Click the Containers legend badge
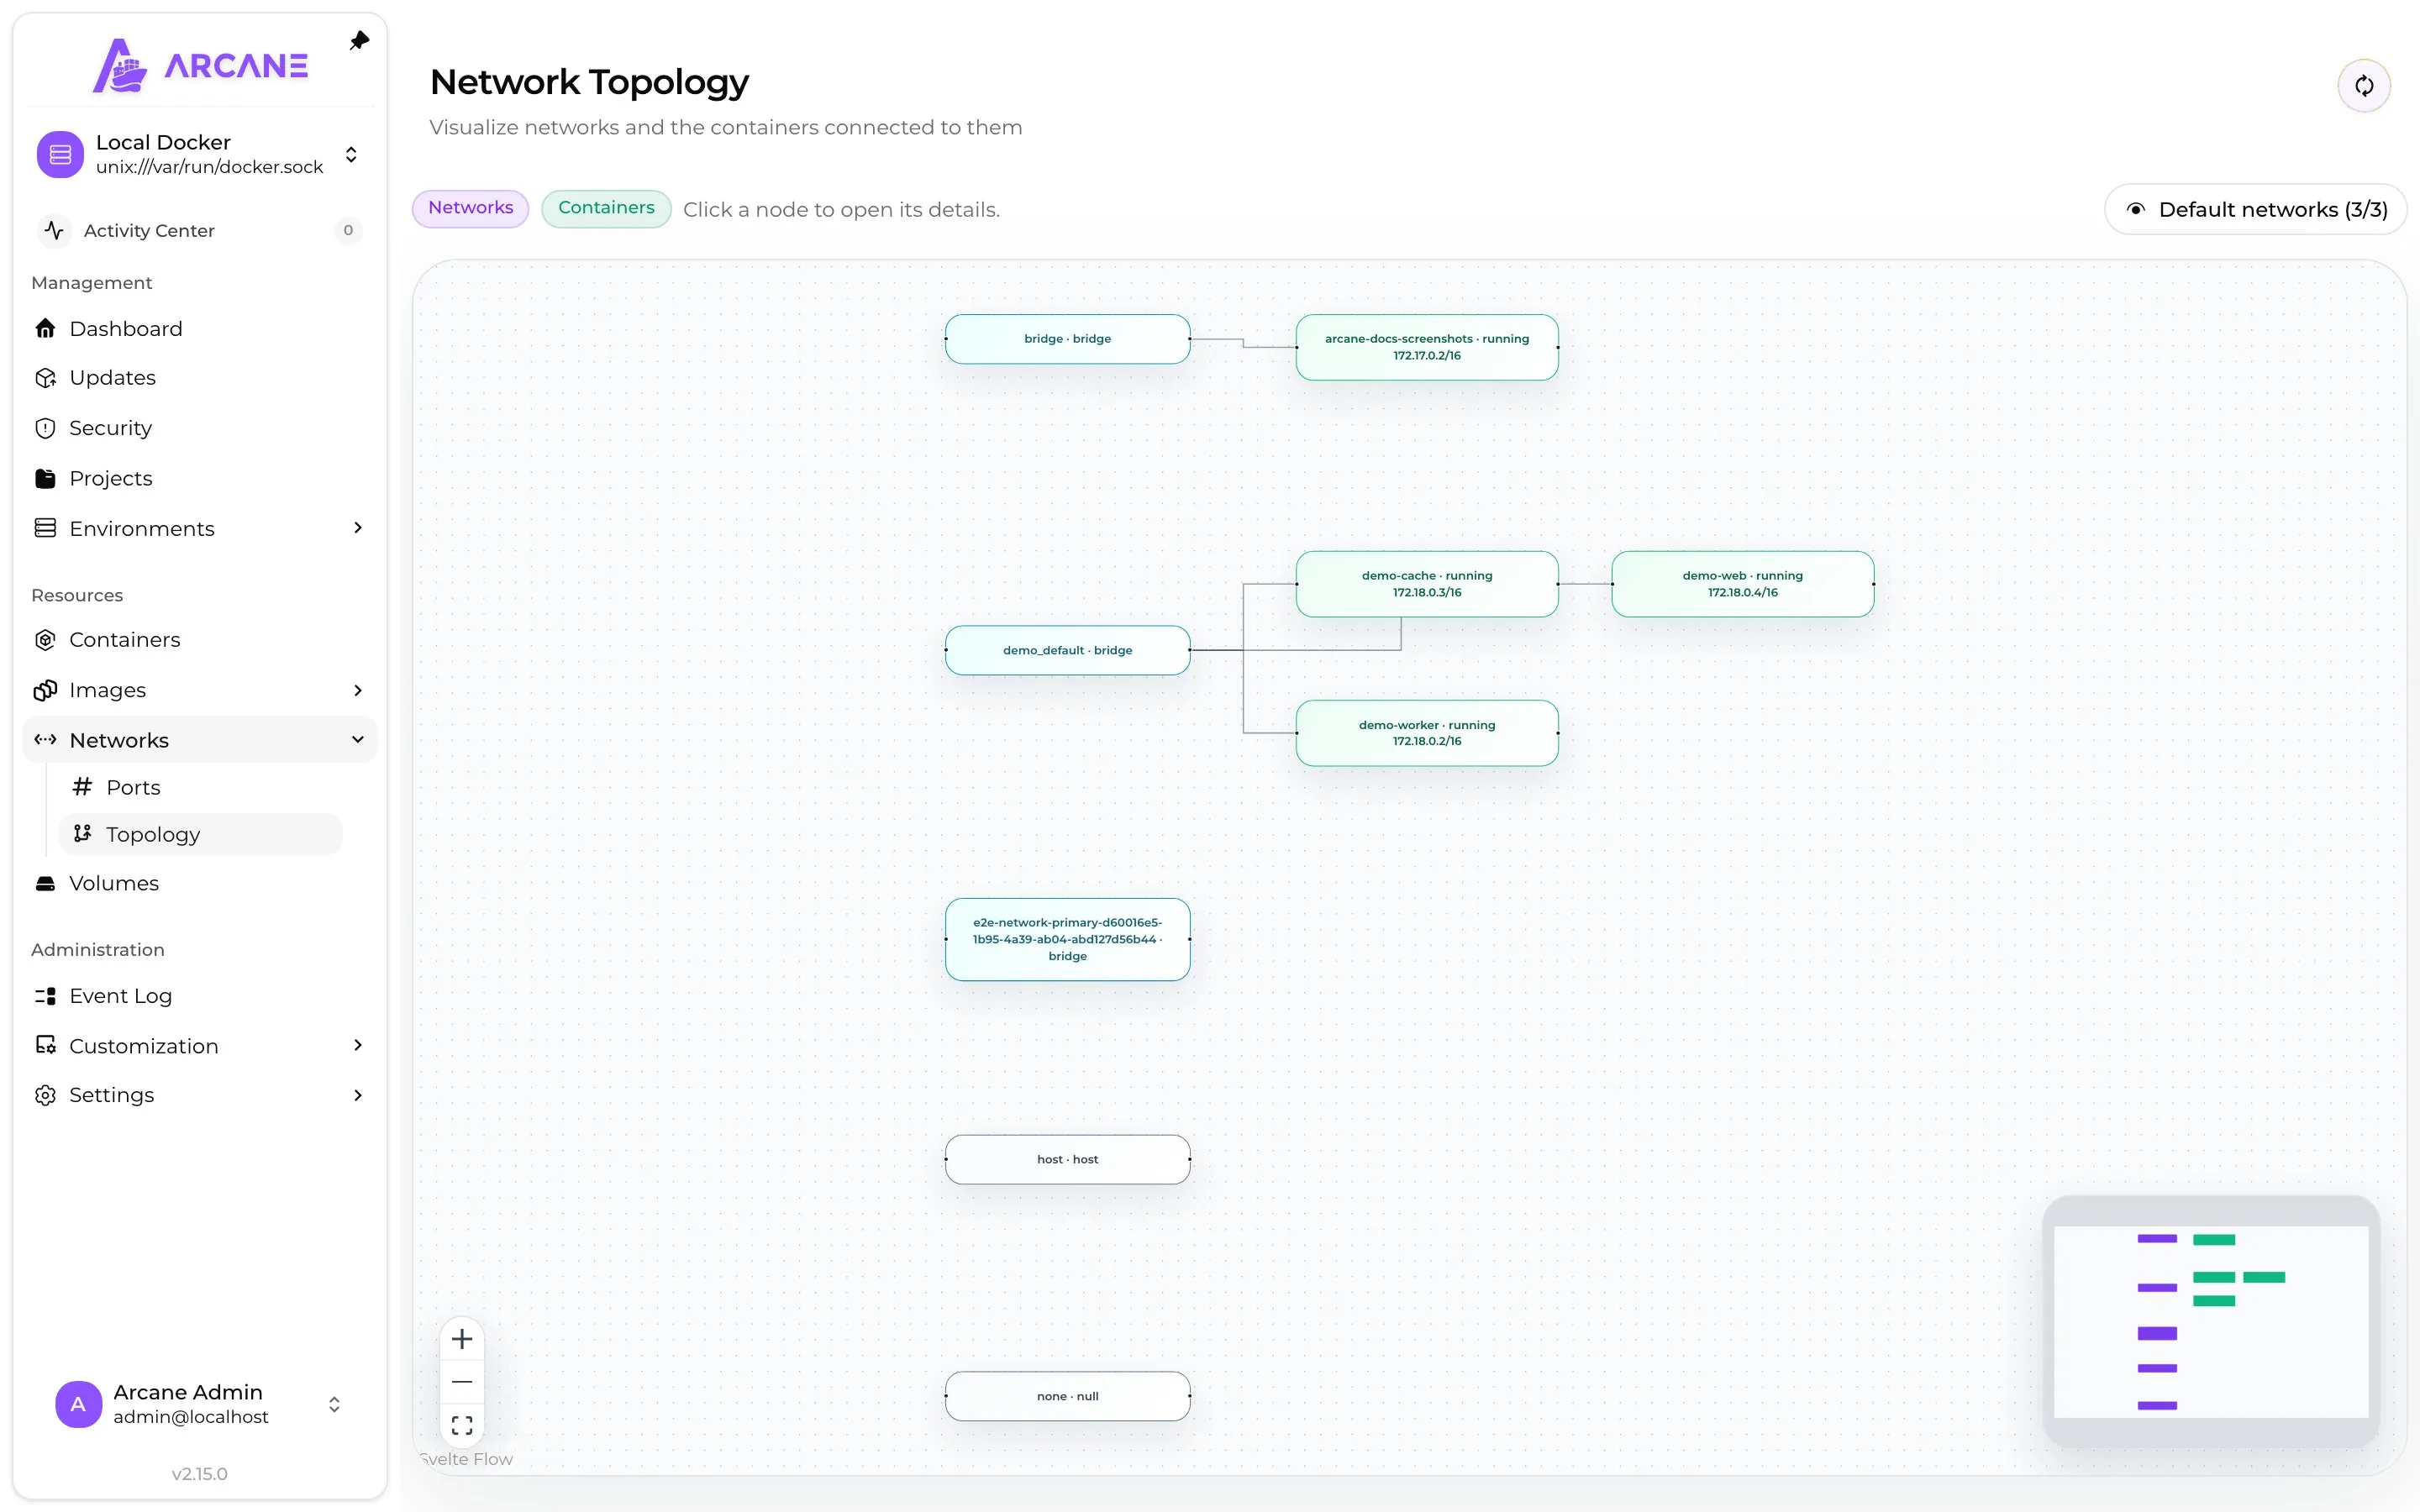 point(606,208)
